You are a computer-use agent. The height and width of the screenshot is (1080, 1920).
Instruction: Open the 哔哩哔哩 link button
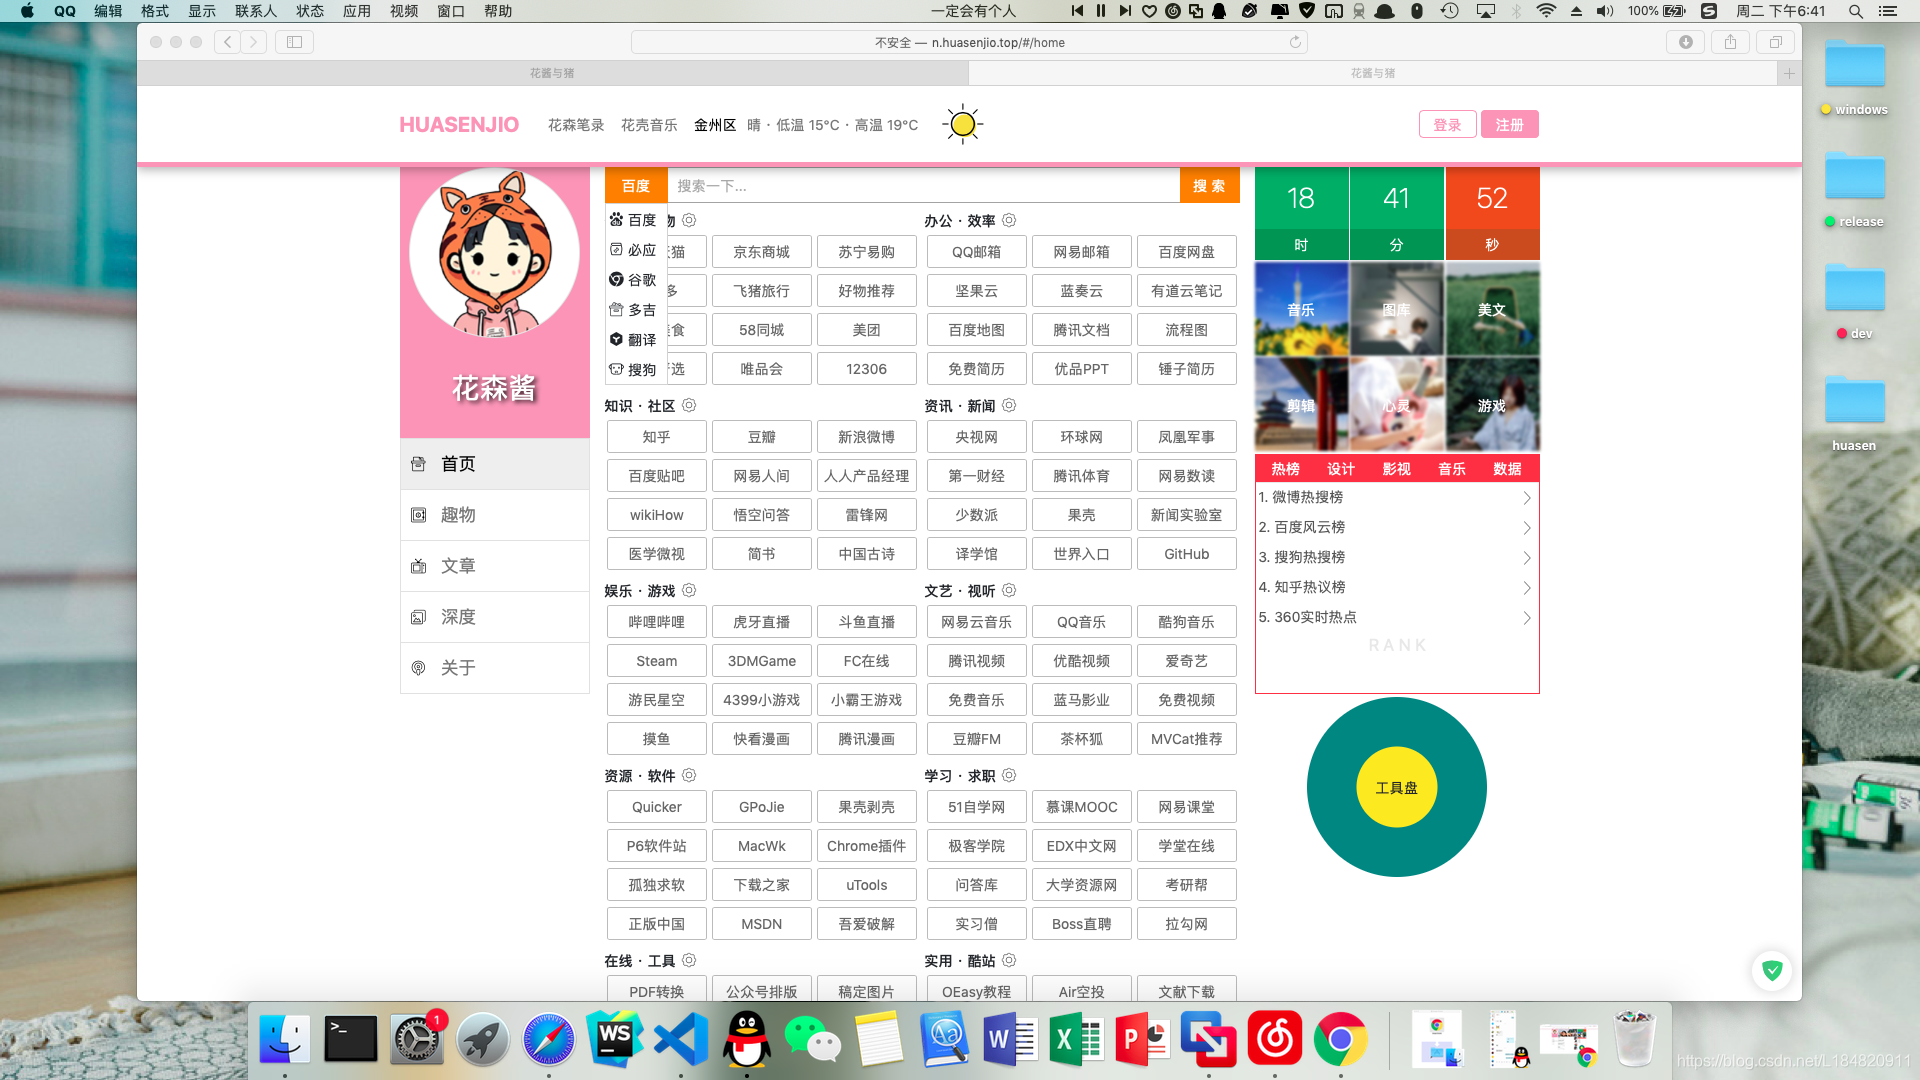point(656,622)
